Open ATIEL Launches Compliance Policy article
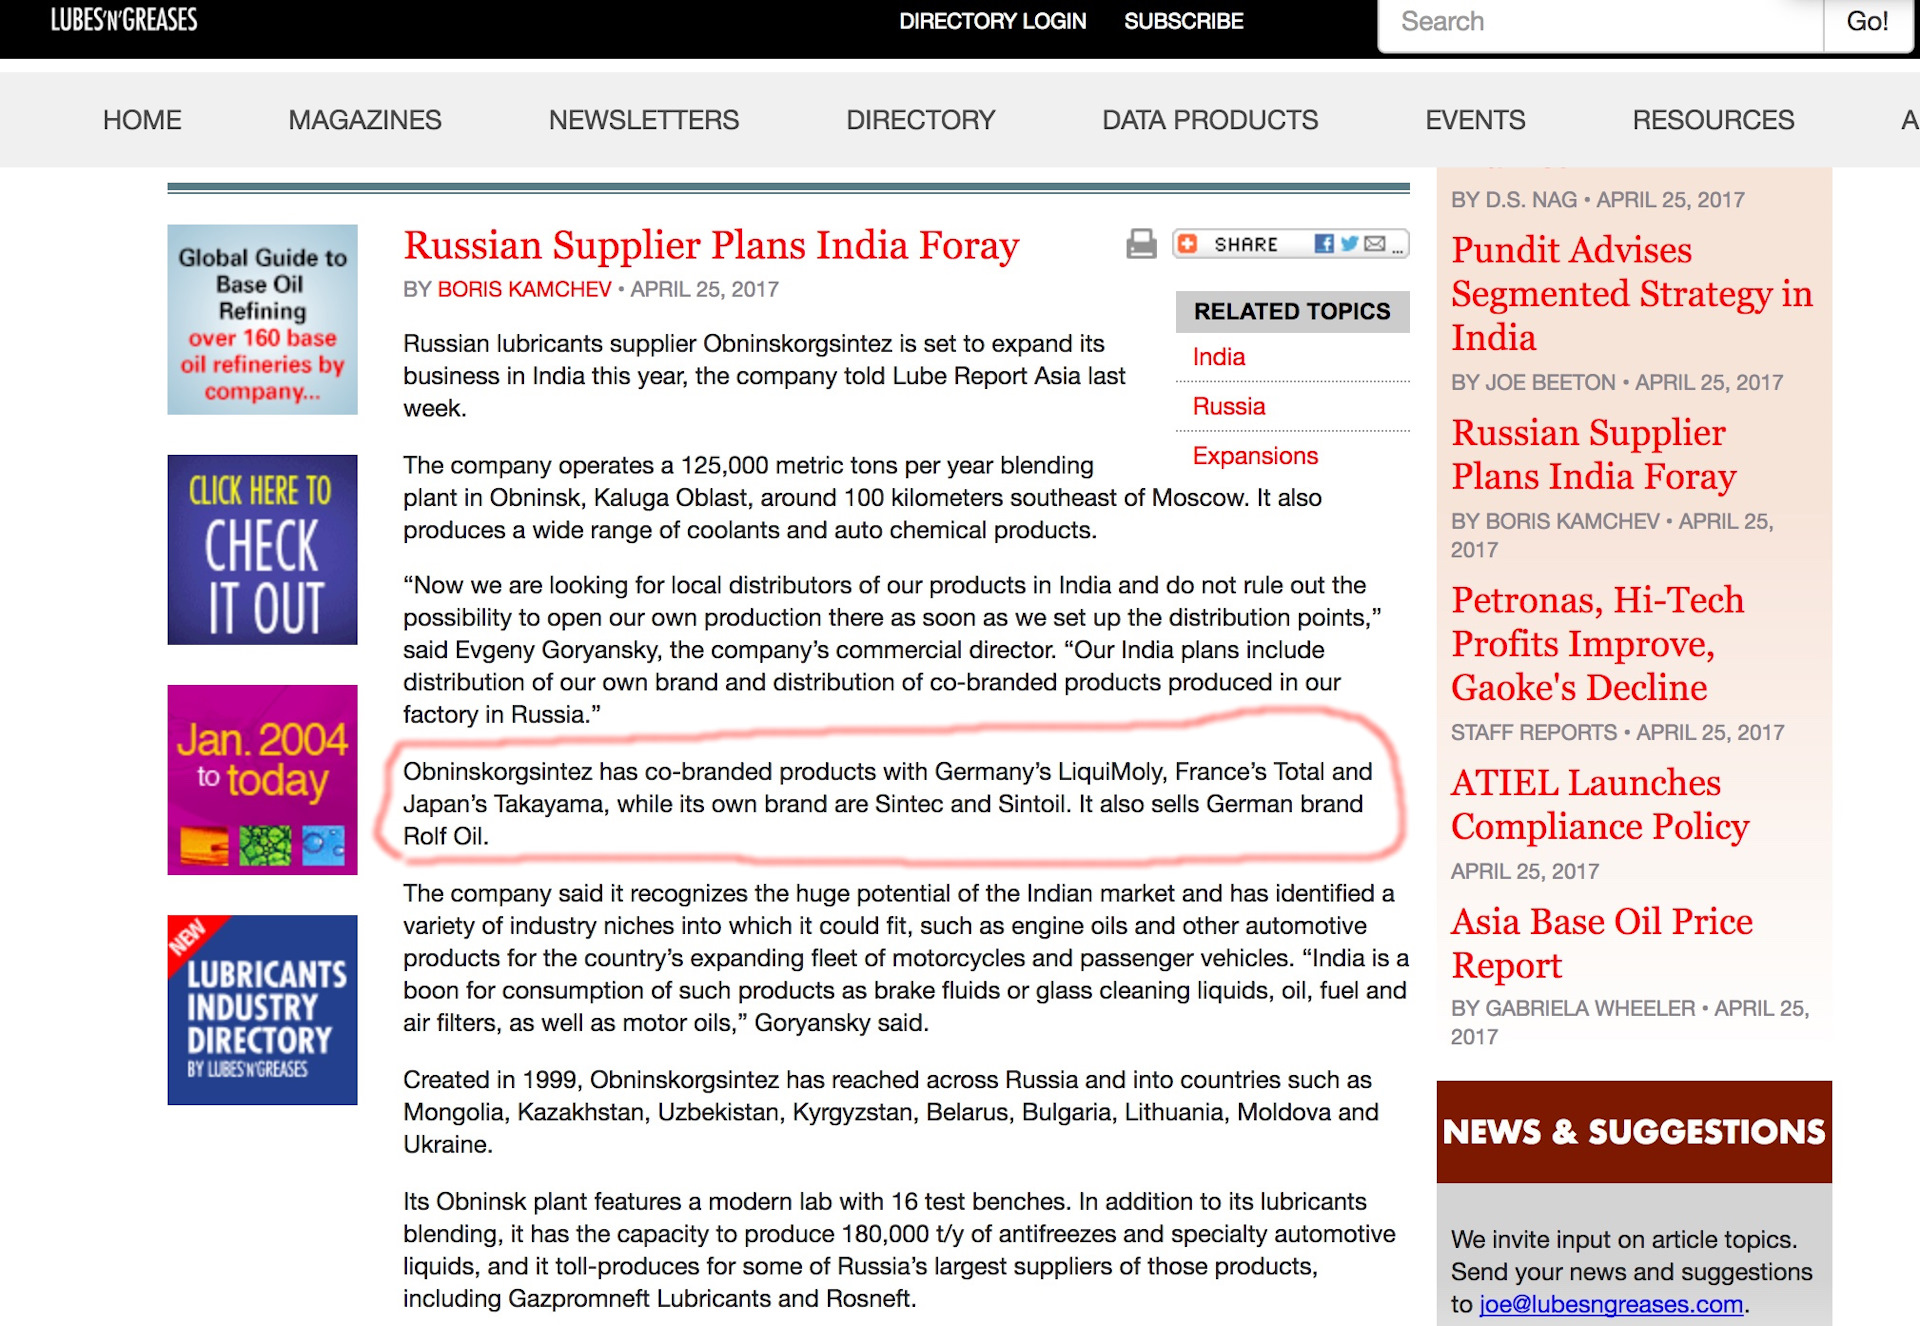The width and height of the screenshot is (1920, 1326). tap(1600, 804)
